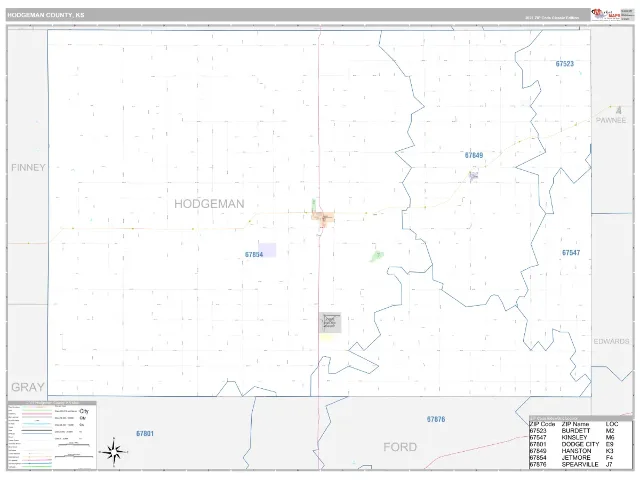Screen dimensions: 640x480
Task: Click the HODGEMAN county name on the map
Action: coord(209,204)
